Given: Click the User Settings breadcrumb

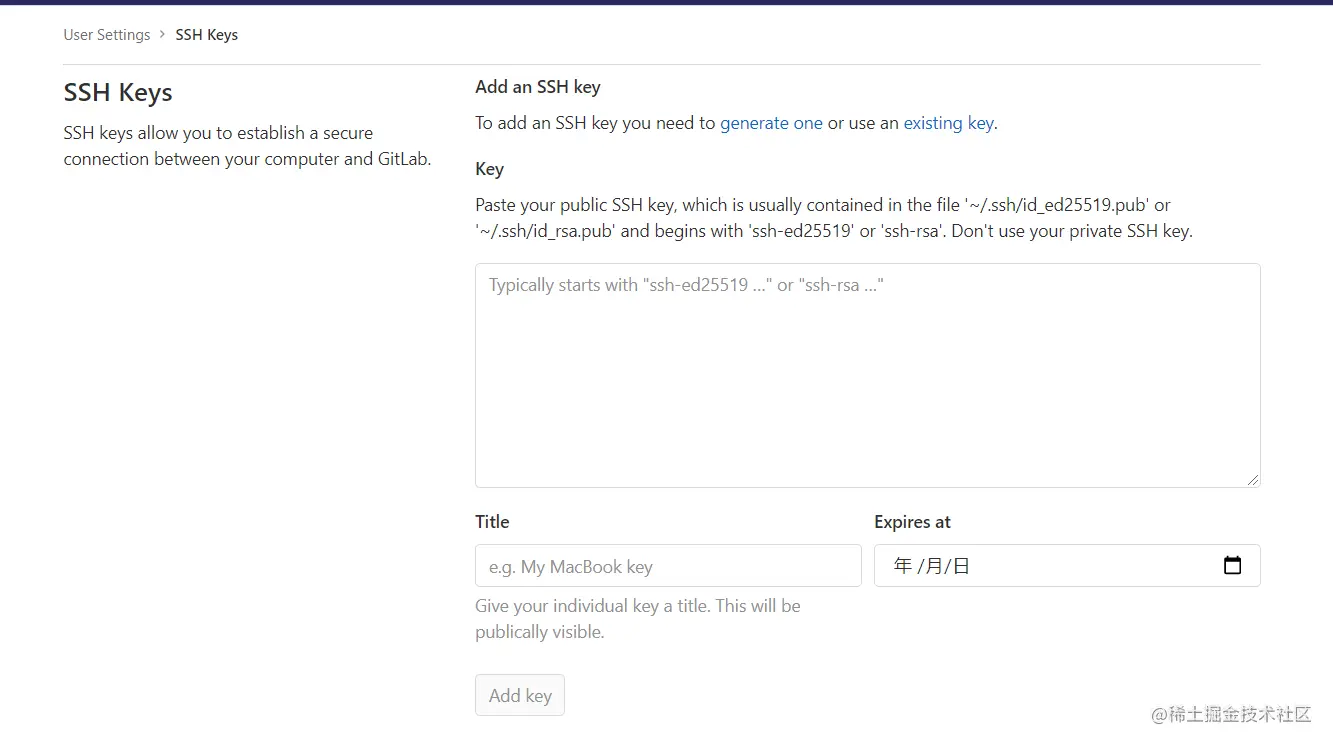Looking at the screenshot, I should [x=107, y=35].
